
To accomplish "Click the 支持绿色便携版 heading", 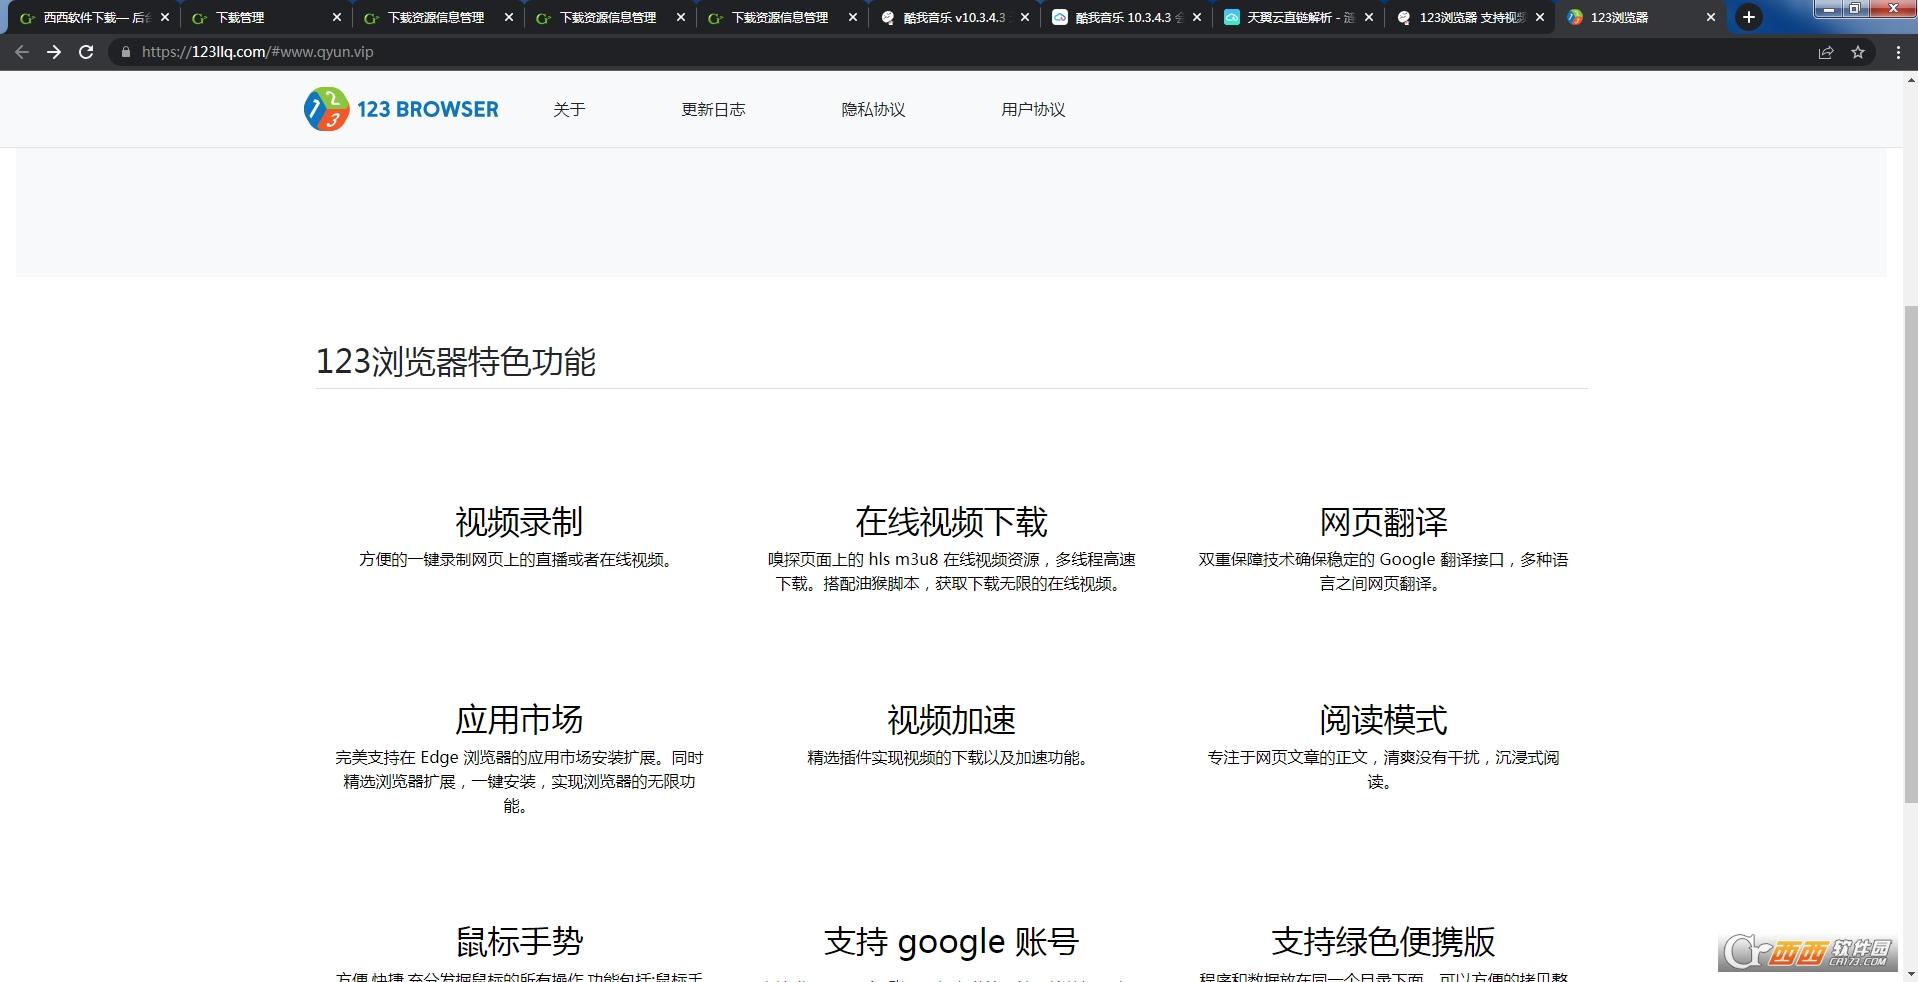I will point(1383,941).
